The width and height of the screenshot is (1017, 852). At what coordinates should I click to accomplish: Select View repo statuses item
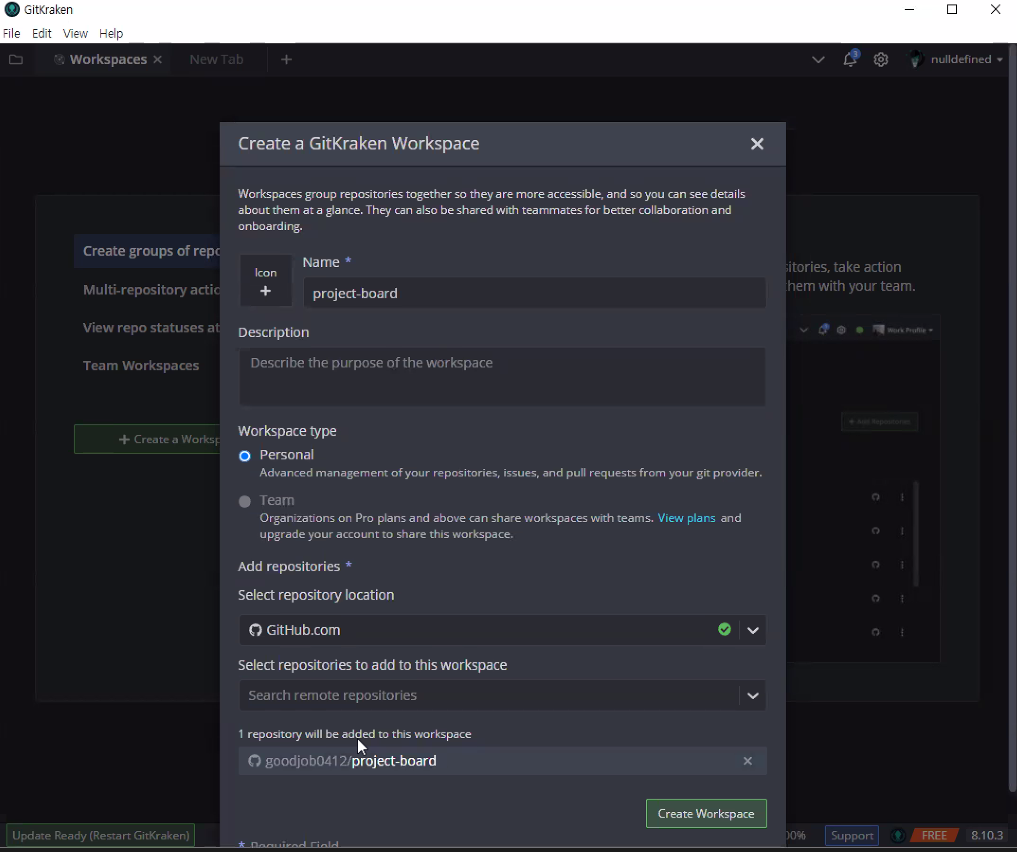(x=147, y=327)
